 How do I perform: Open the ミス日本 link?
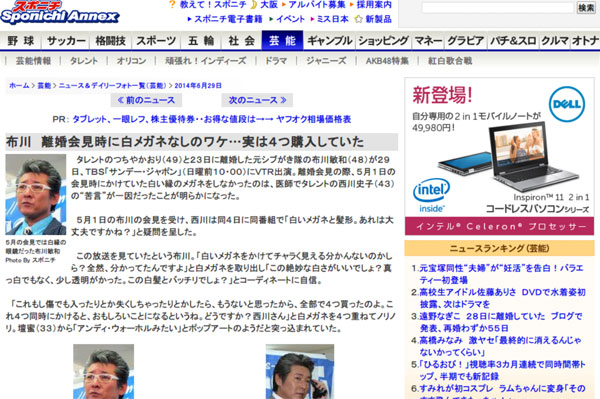pos(333,19)
